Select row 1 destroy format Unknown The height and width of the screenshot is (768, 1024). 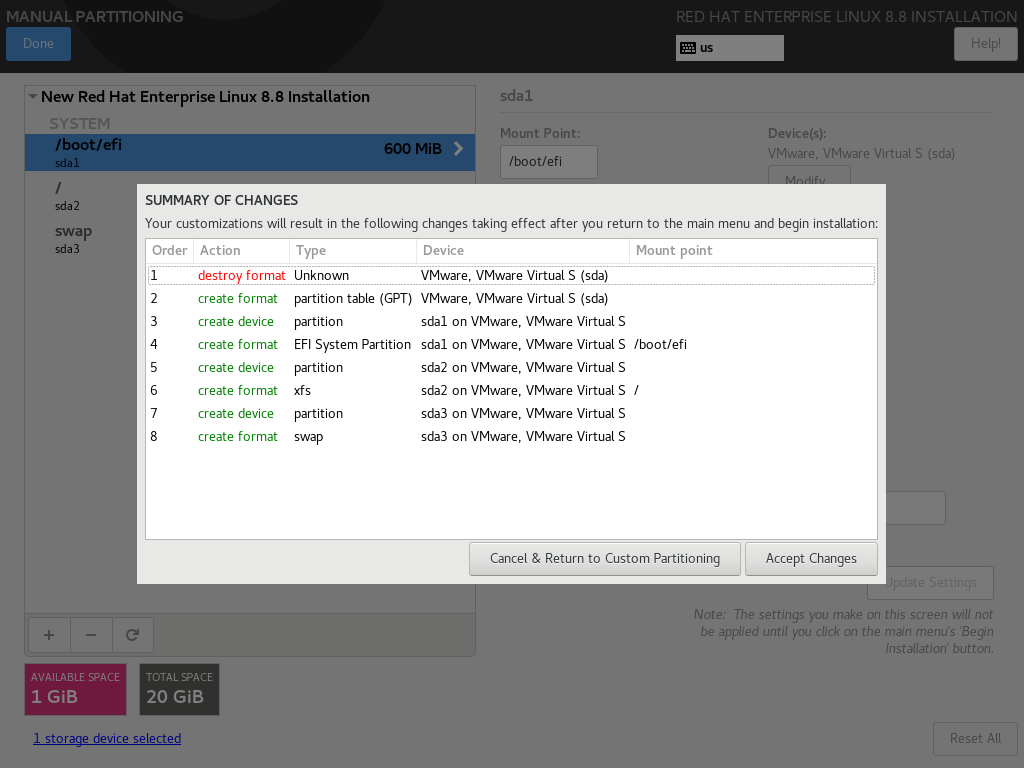click(x=511, y=276)
